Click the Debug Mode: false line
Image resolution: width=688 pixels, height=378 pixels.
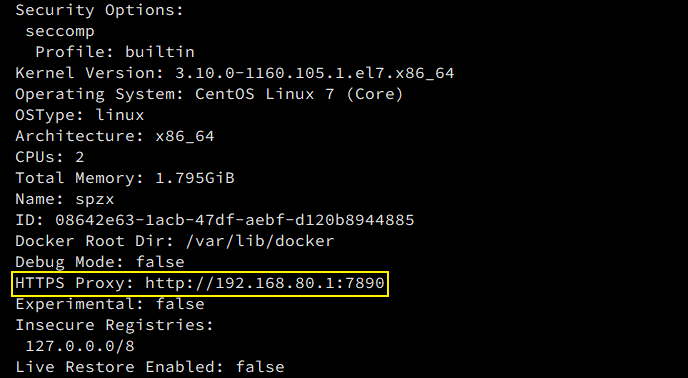pyautogui.click(x=100, y=262)
